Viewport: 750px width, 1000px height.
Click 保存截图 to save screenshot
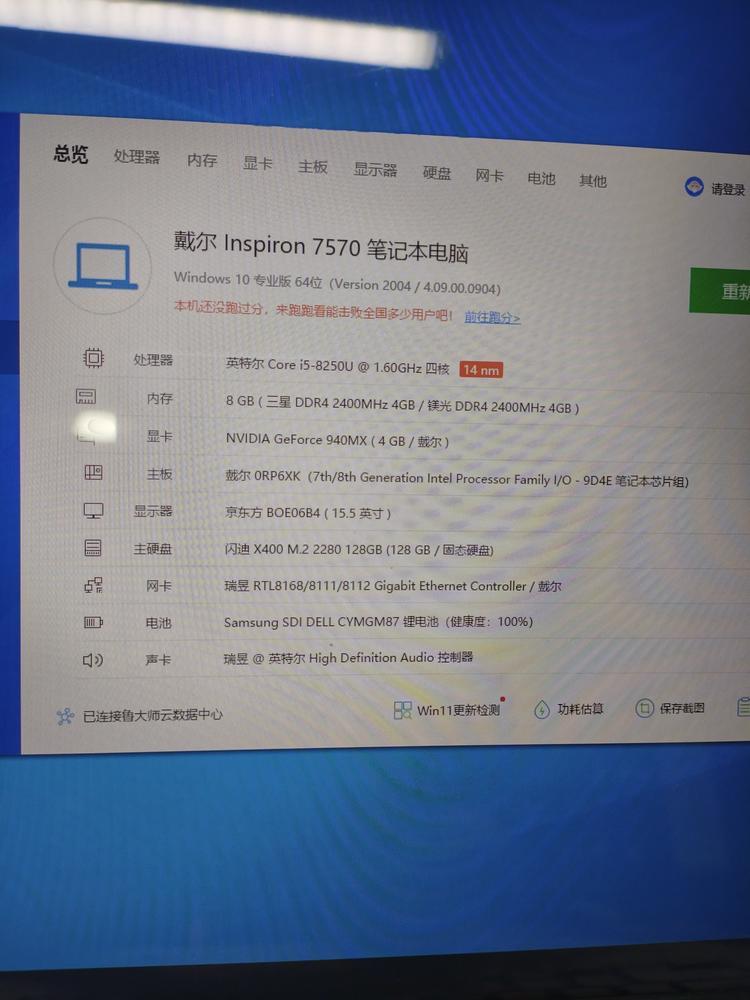[671, 708]
